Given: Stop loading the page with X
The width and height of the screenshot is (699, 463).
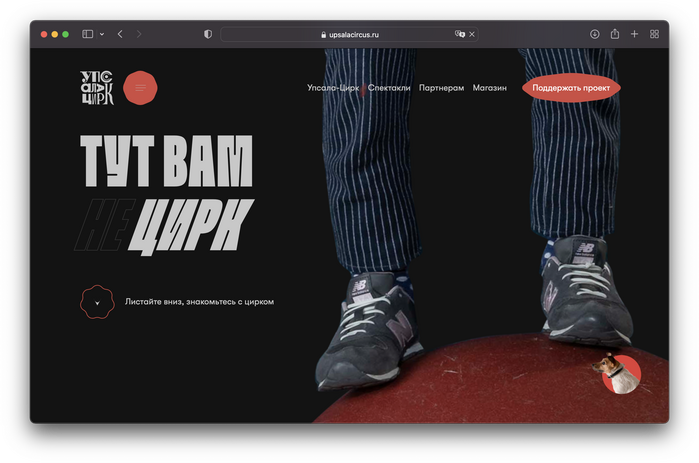Looking at the screenshot, I should tap(472, 34).
